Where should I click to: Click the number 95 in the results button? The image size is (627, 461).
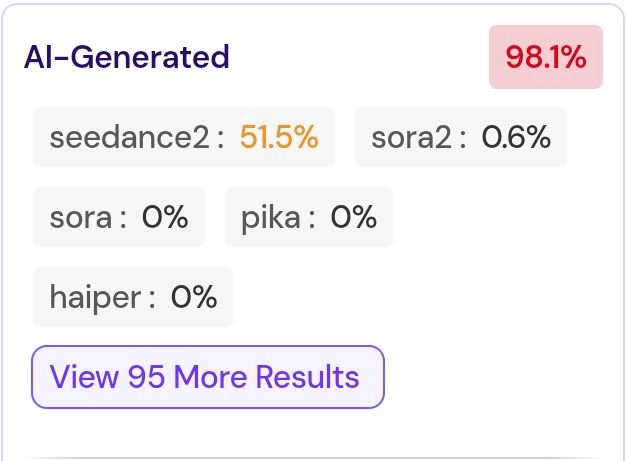[146, 377]
